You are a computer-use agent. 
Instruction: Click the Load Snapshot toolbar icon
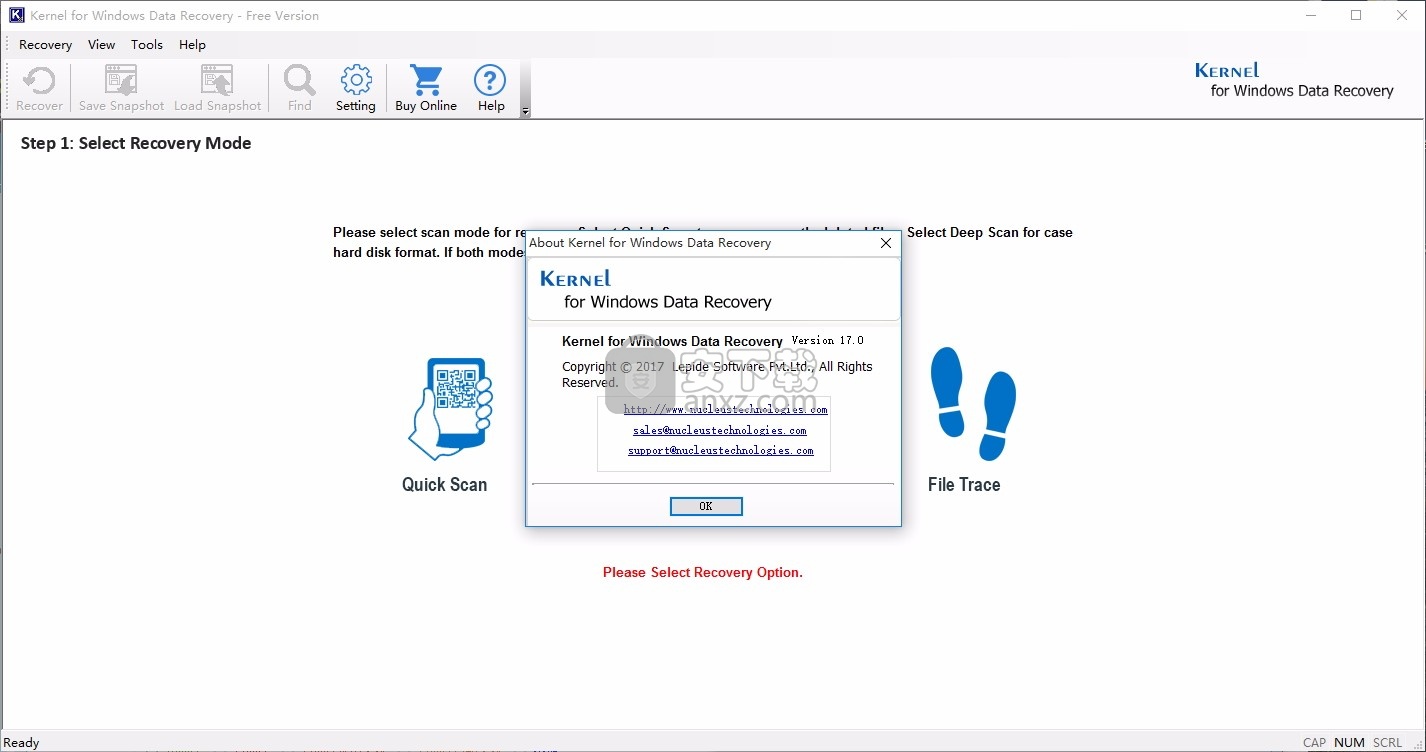tap(217, 81)
